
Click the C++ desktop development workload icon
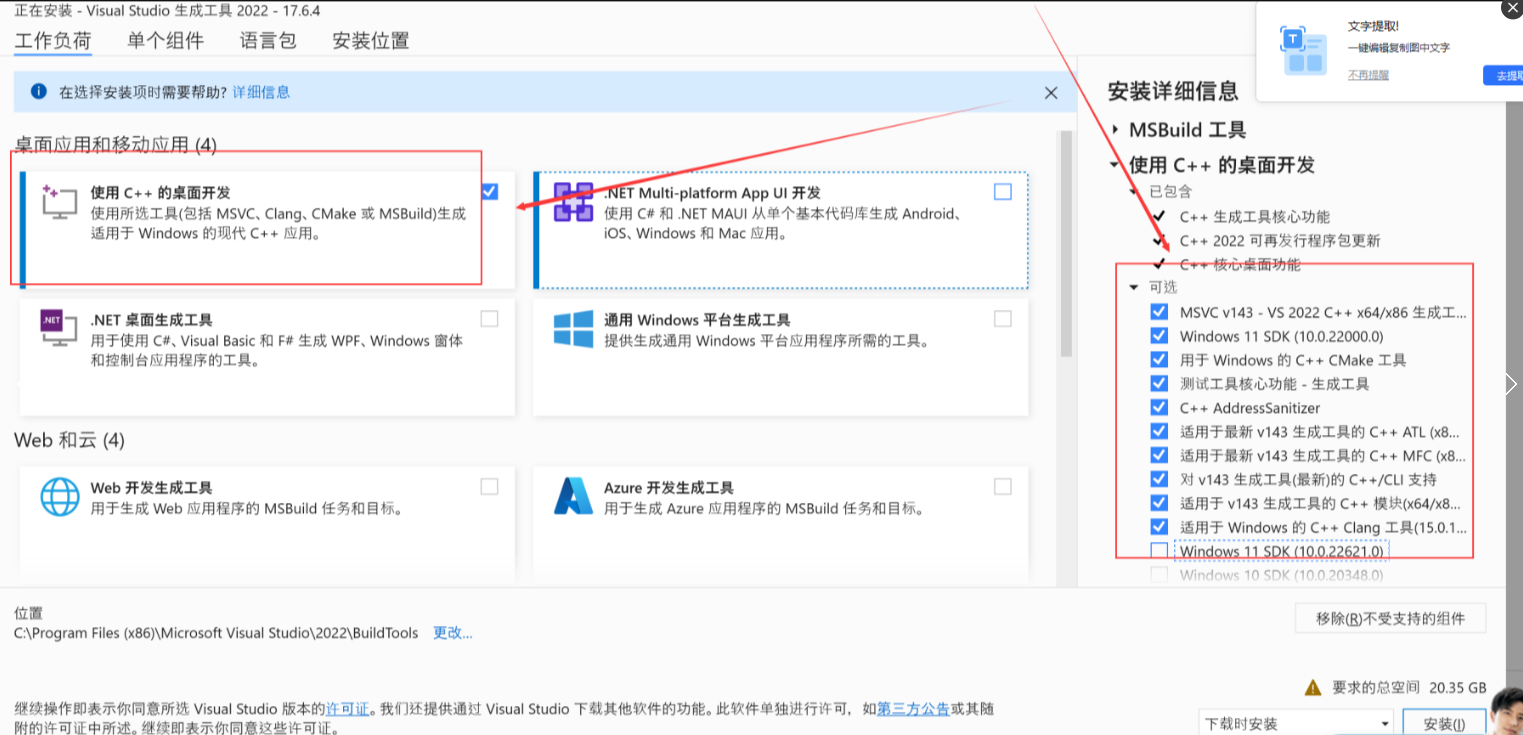(x=59, y=202)
